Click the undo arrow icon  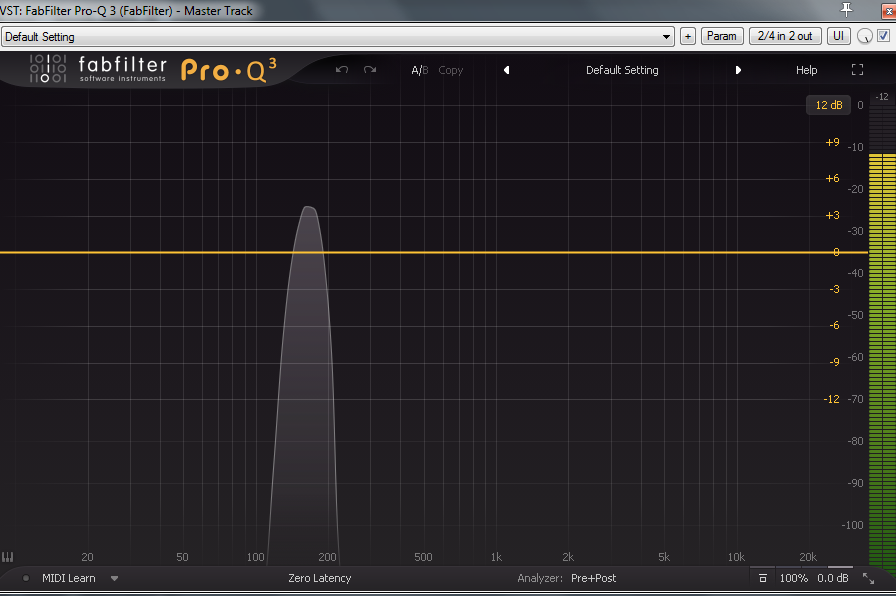tap(342, 70)
